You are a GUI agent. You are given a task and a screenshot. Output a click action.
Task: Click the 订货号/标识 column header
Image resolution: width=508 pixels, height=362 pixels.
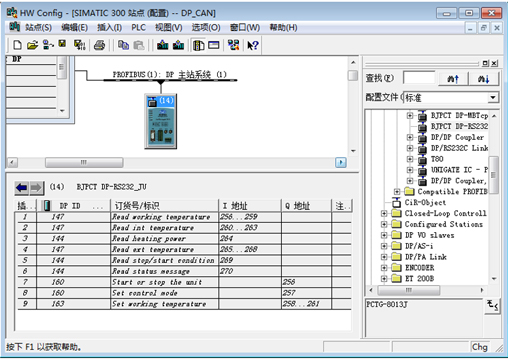[x=165, y=206]
